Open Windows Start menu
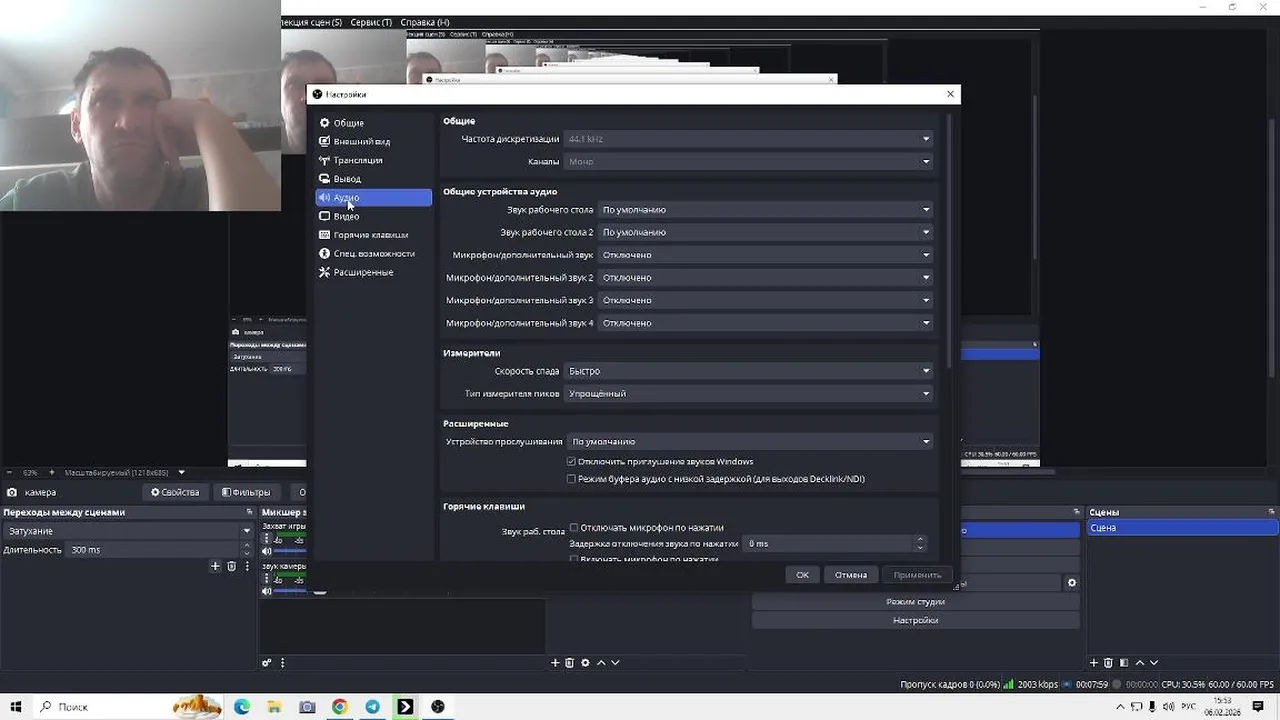 point(16,707)
